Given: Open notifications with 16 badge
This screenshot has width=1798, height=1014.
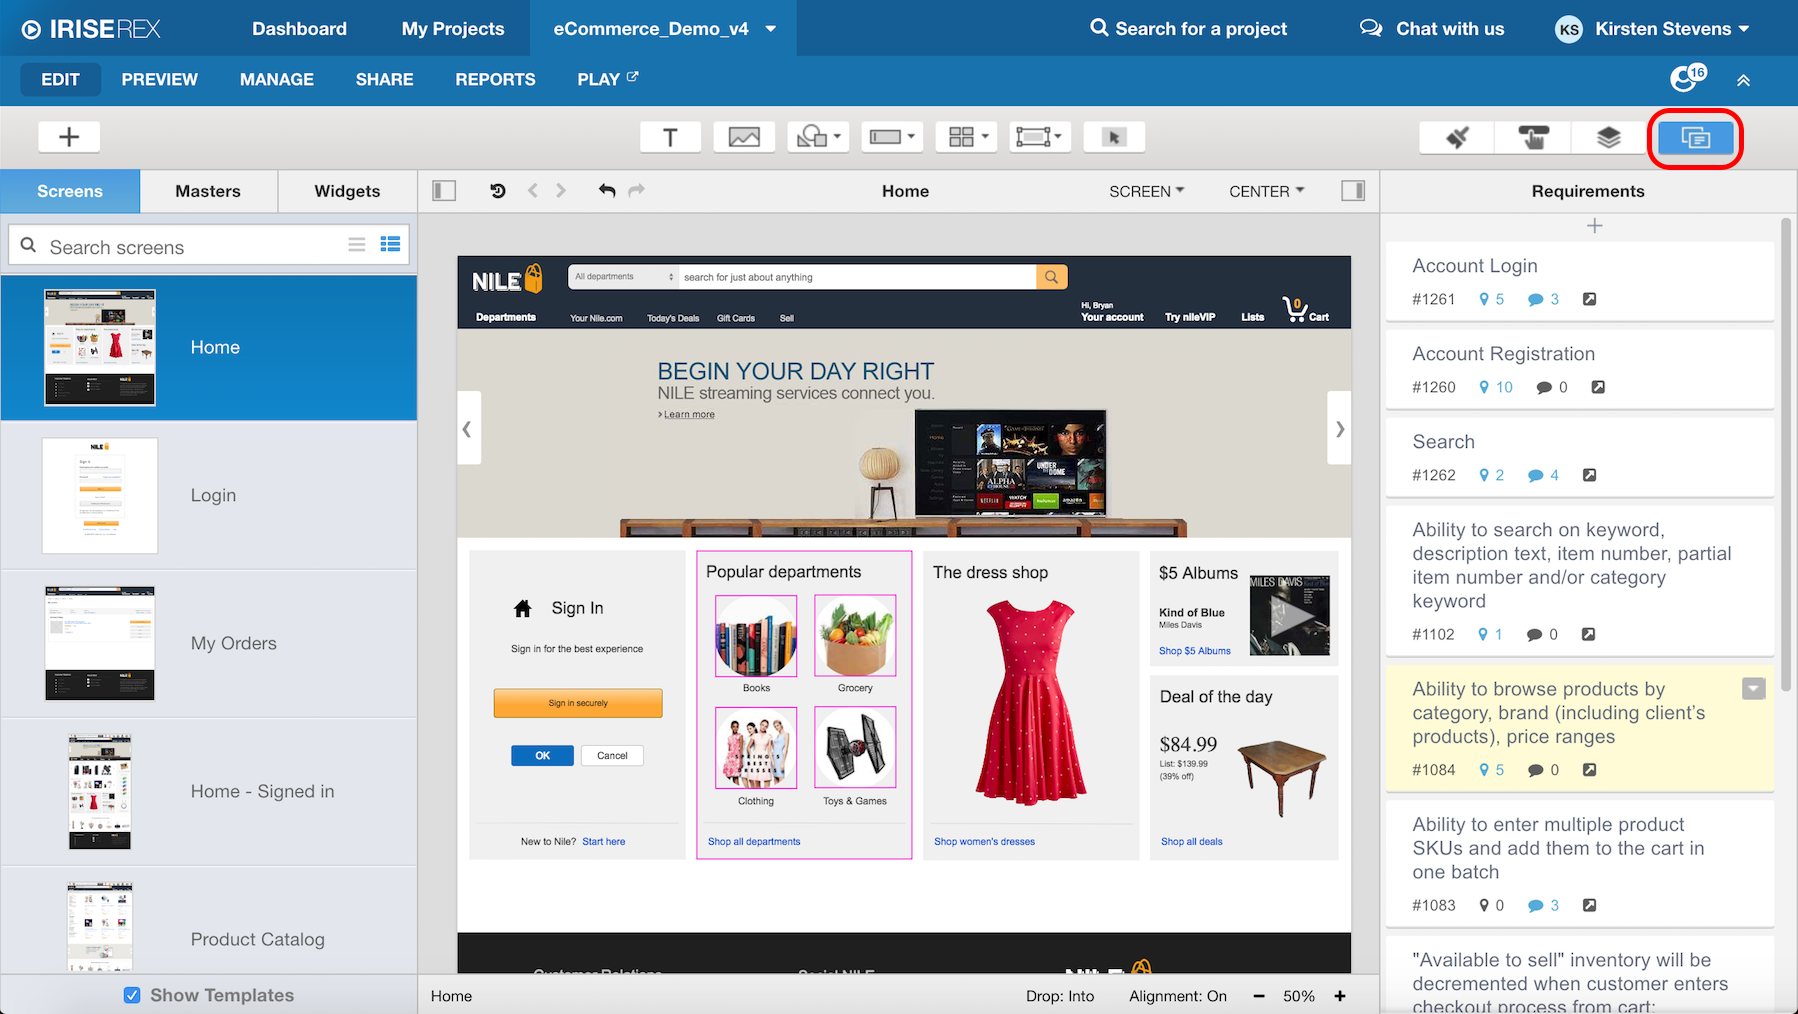Looking at the screenshot, I should click(1688, 78).
